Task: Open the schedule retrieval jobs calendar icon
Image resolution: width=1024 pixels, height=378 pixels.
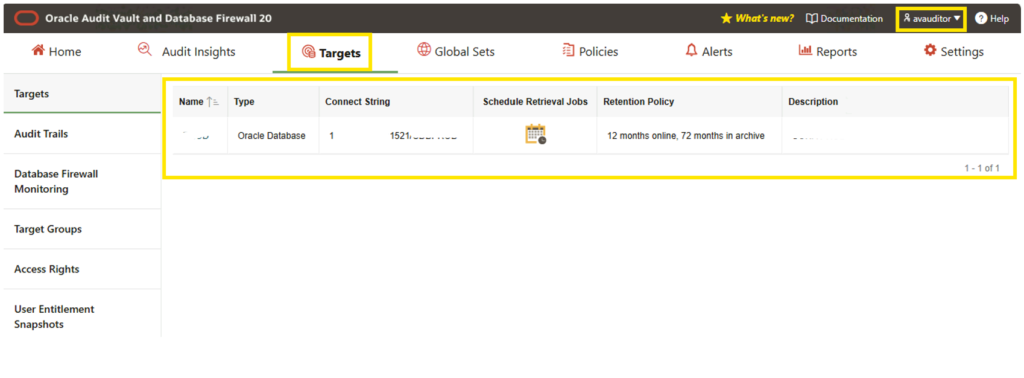Action: 536,134
